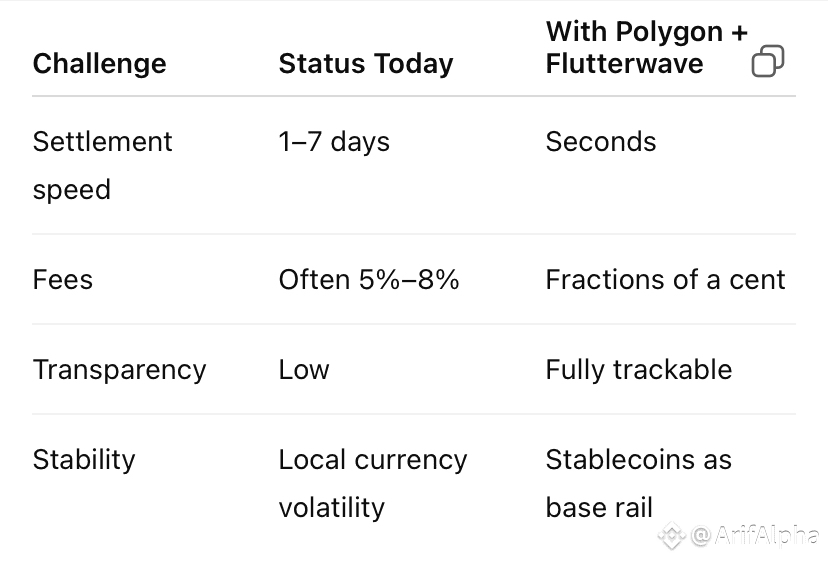828x561 pixels.
Task: Click the word speed under Settlement
Action: 72,190
